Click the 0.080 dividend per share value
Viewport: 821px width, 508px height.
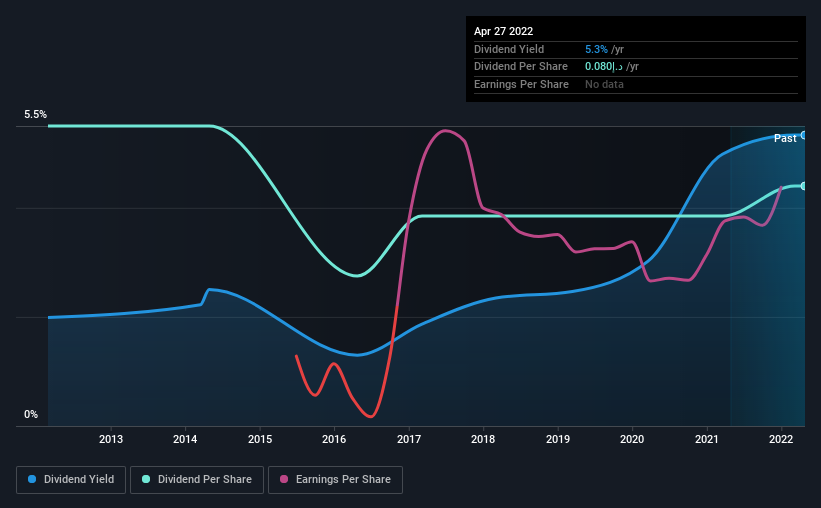click(604, 67)
